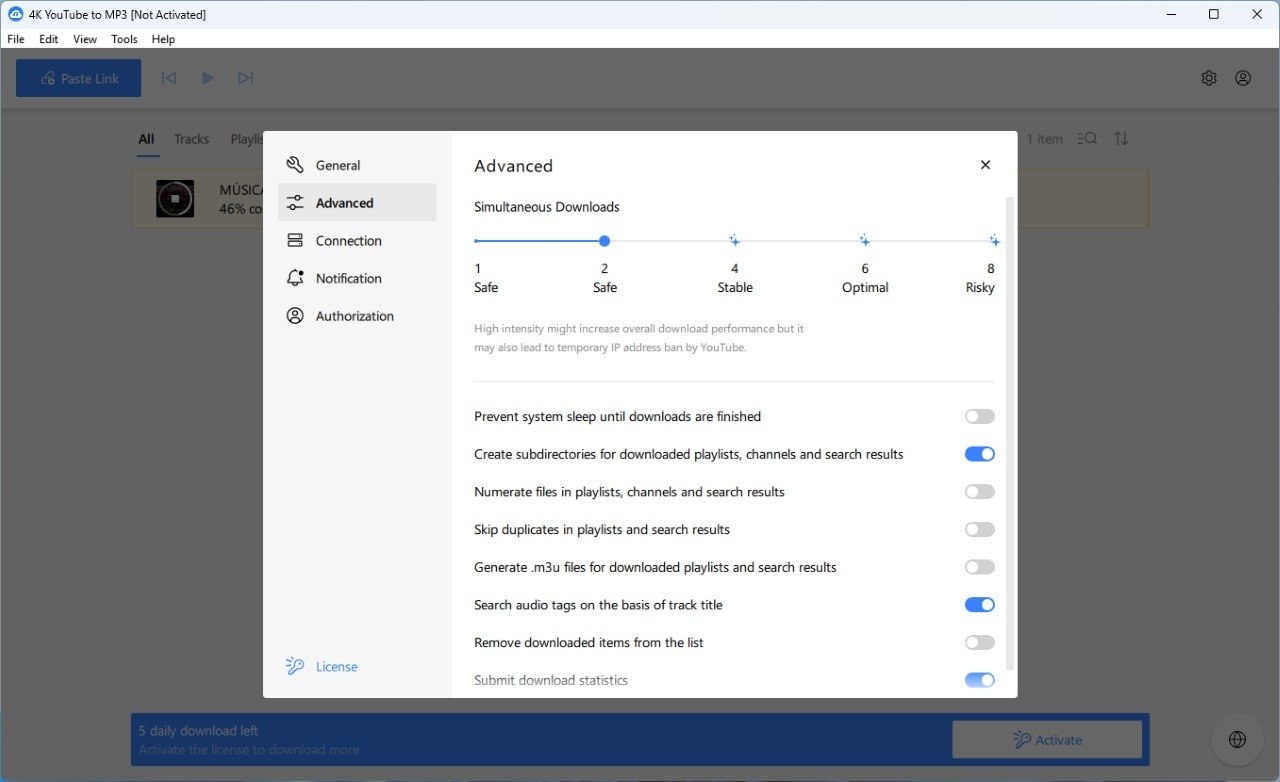Click the Paste Link button
The width and height of the screenshot is (1280, 782).
coord(79,78)
